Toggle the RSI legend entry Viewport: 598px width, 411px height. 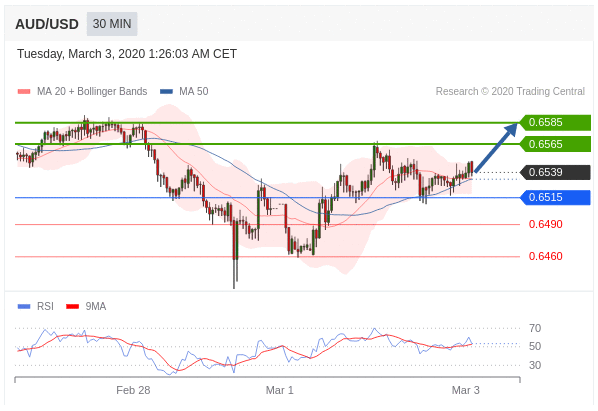point(36,307)
